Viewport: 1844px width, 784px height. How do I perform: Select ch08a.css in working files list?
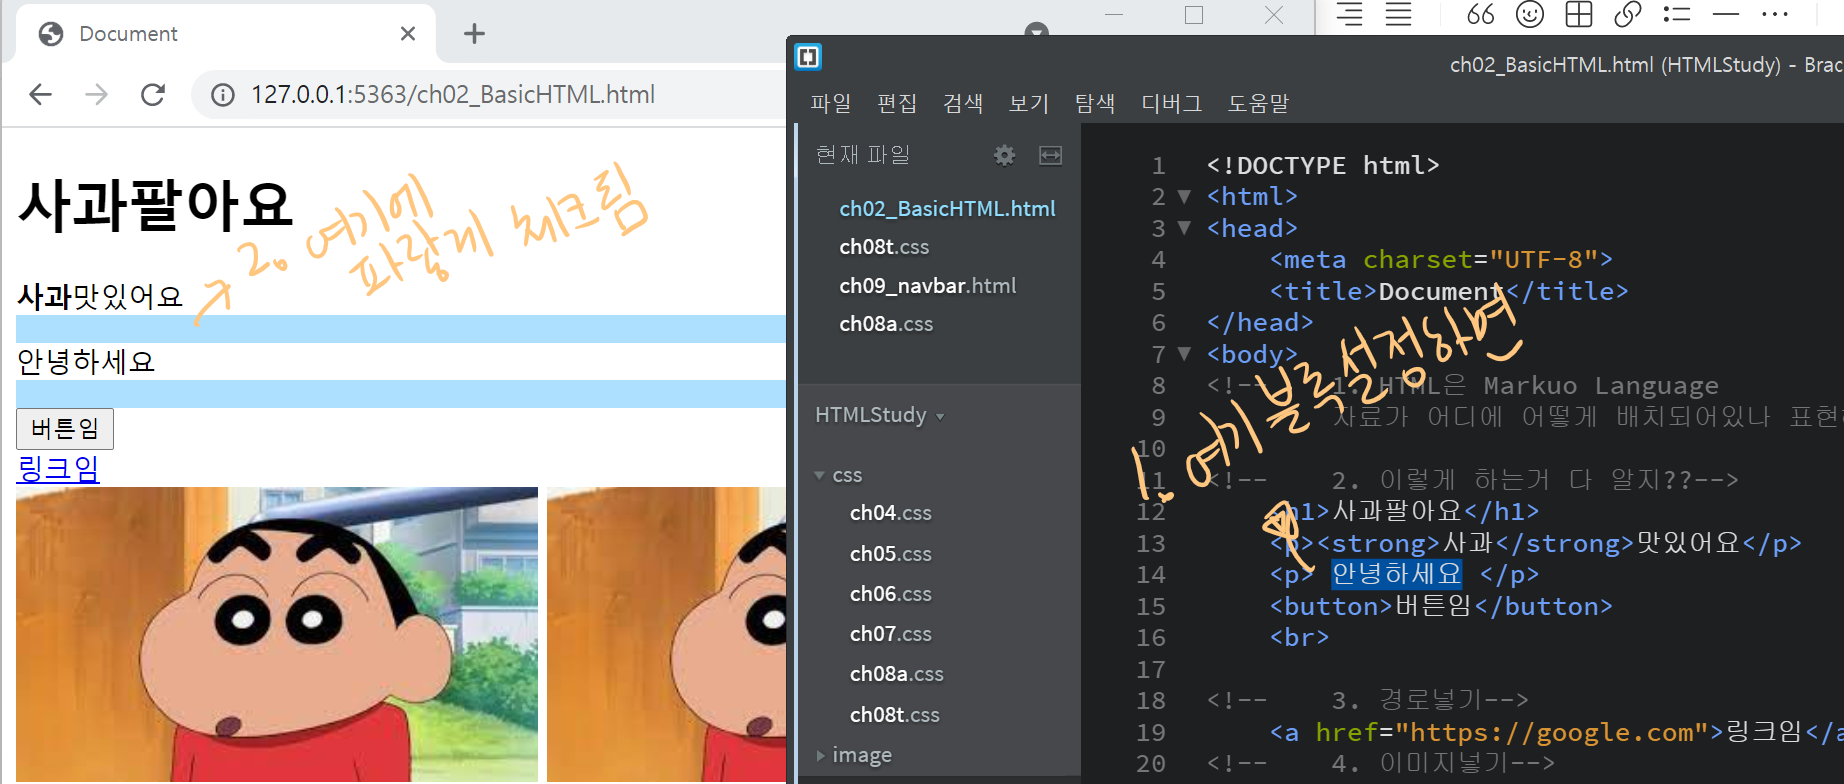point(886,324)
